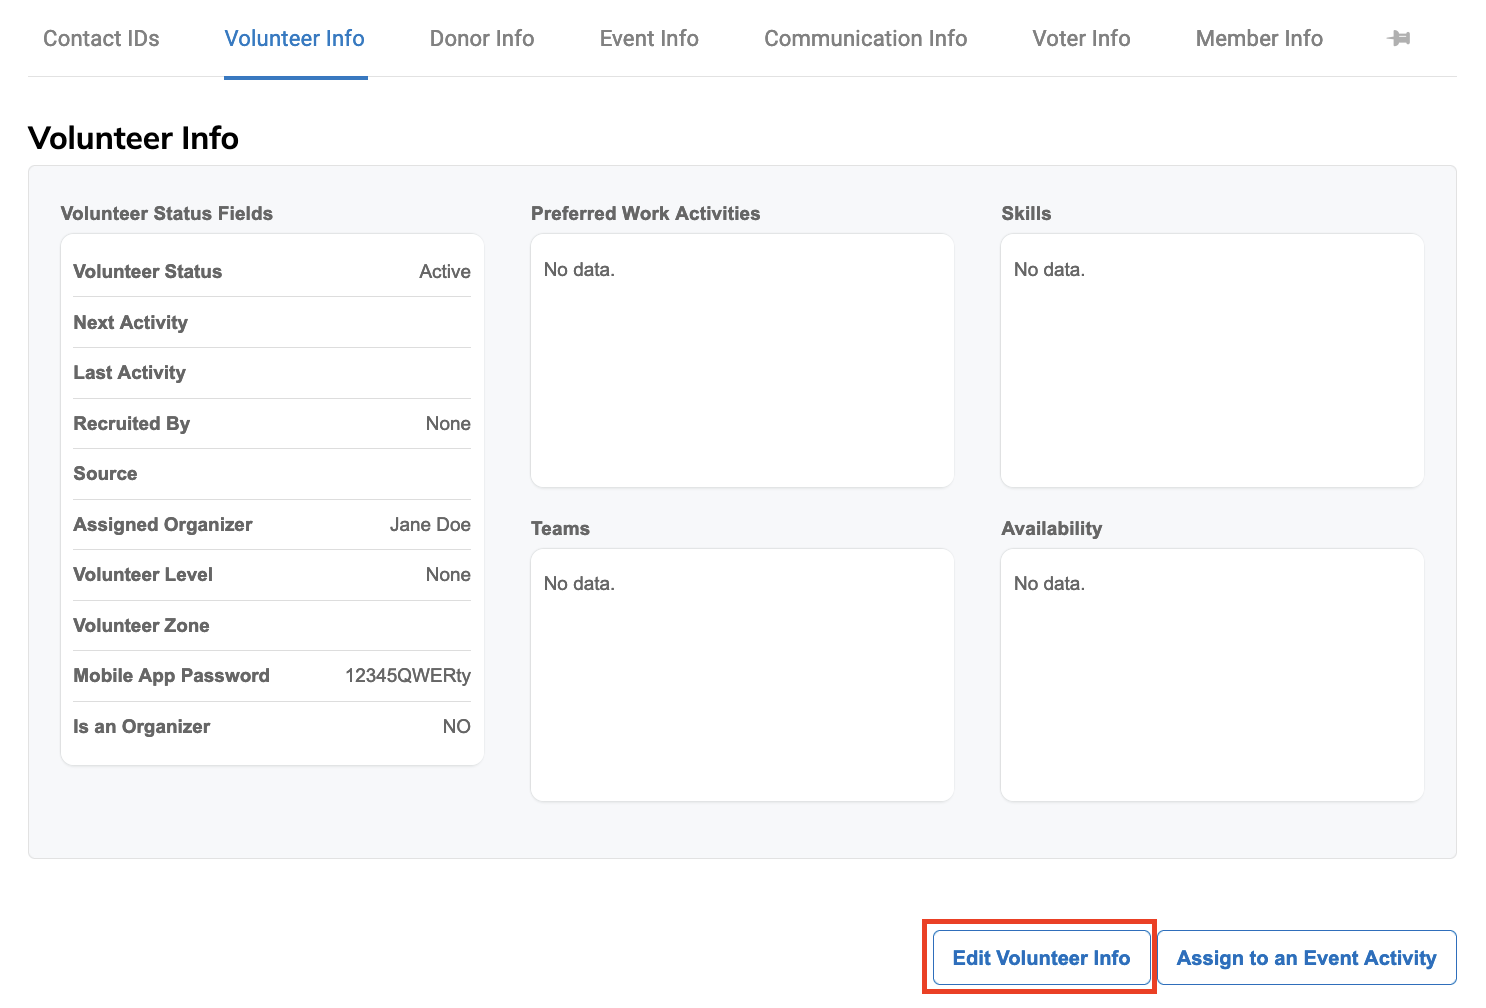Click No data in the Skills panel
Viewport: 1486px width, 1008px height.
click(x=1050, y=270)
